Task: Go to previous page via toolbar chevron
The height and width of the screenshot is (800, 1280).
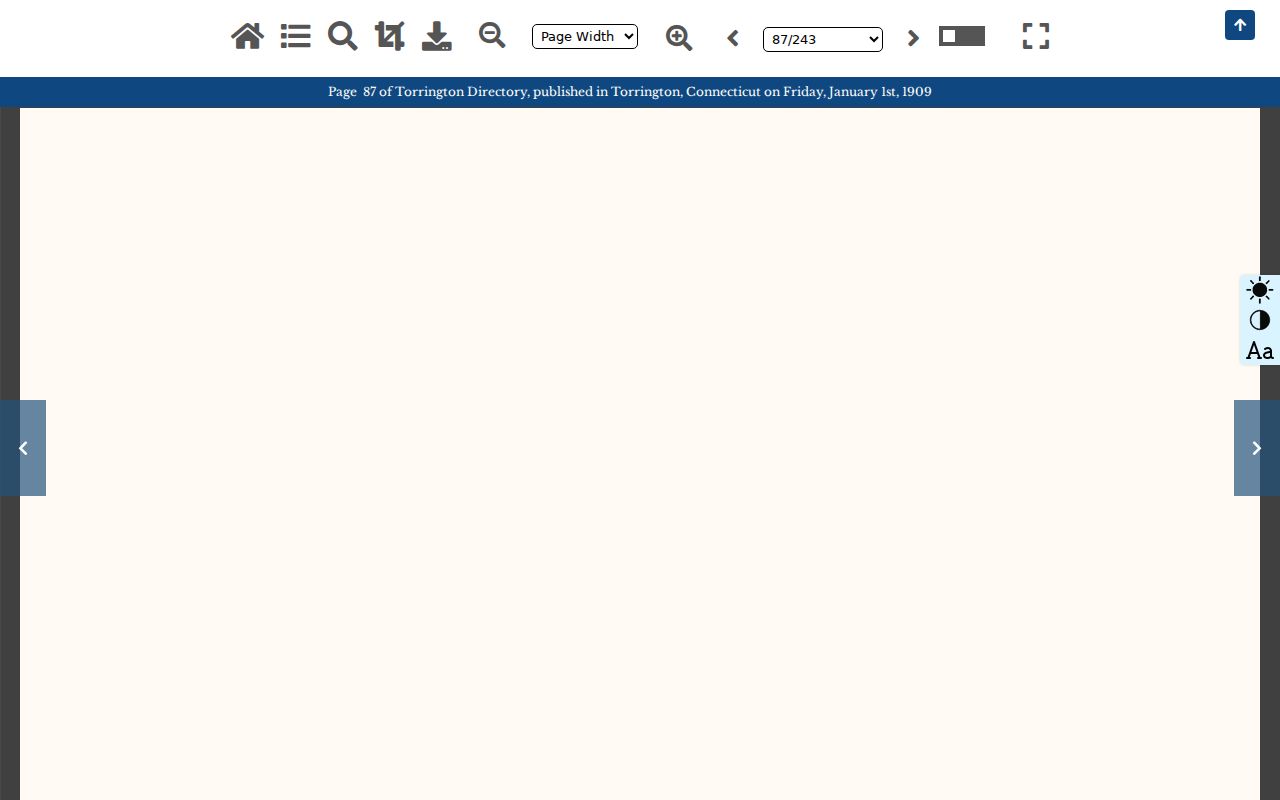Action: point(733,38)
